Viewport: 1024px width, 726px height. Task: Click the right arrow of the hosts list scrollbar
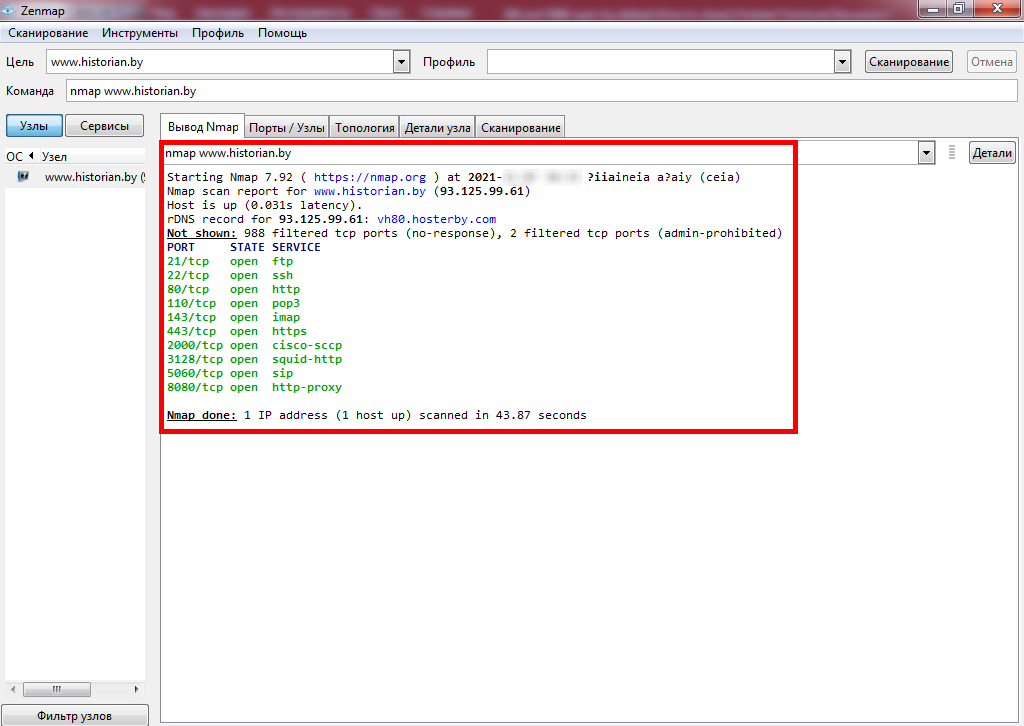139,690
